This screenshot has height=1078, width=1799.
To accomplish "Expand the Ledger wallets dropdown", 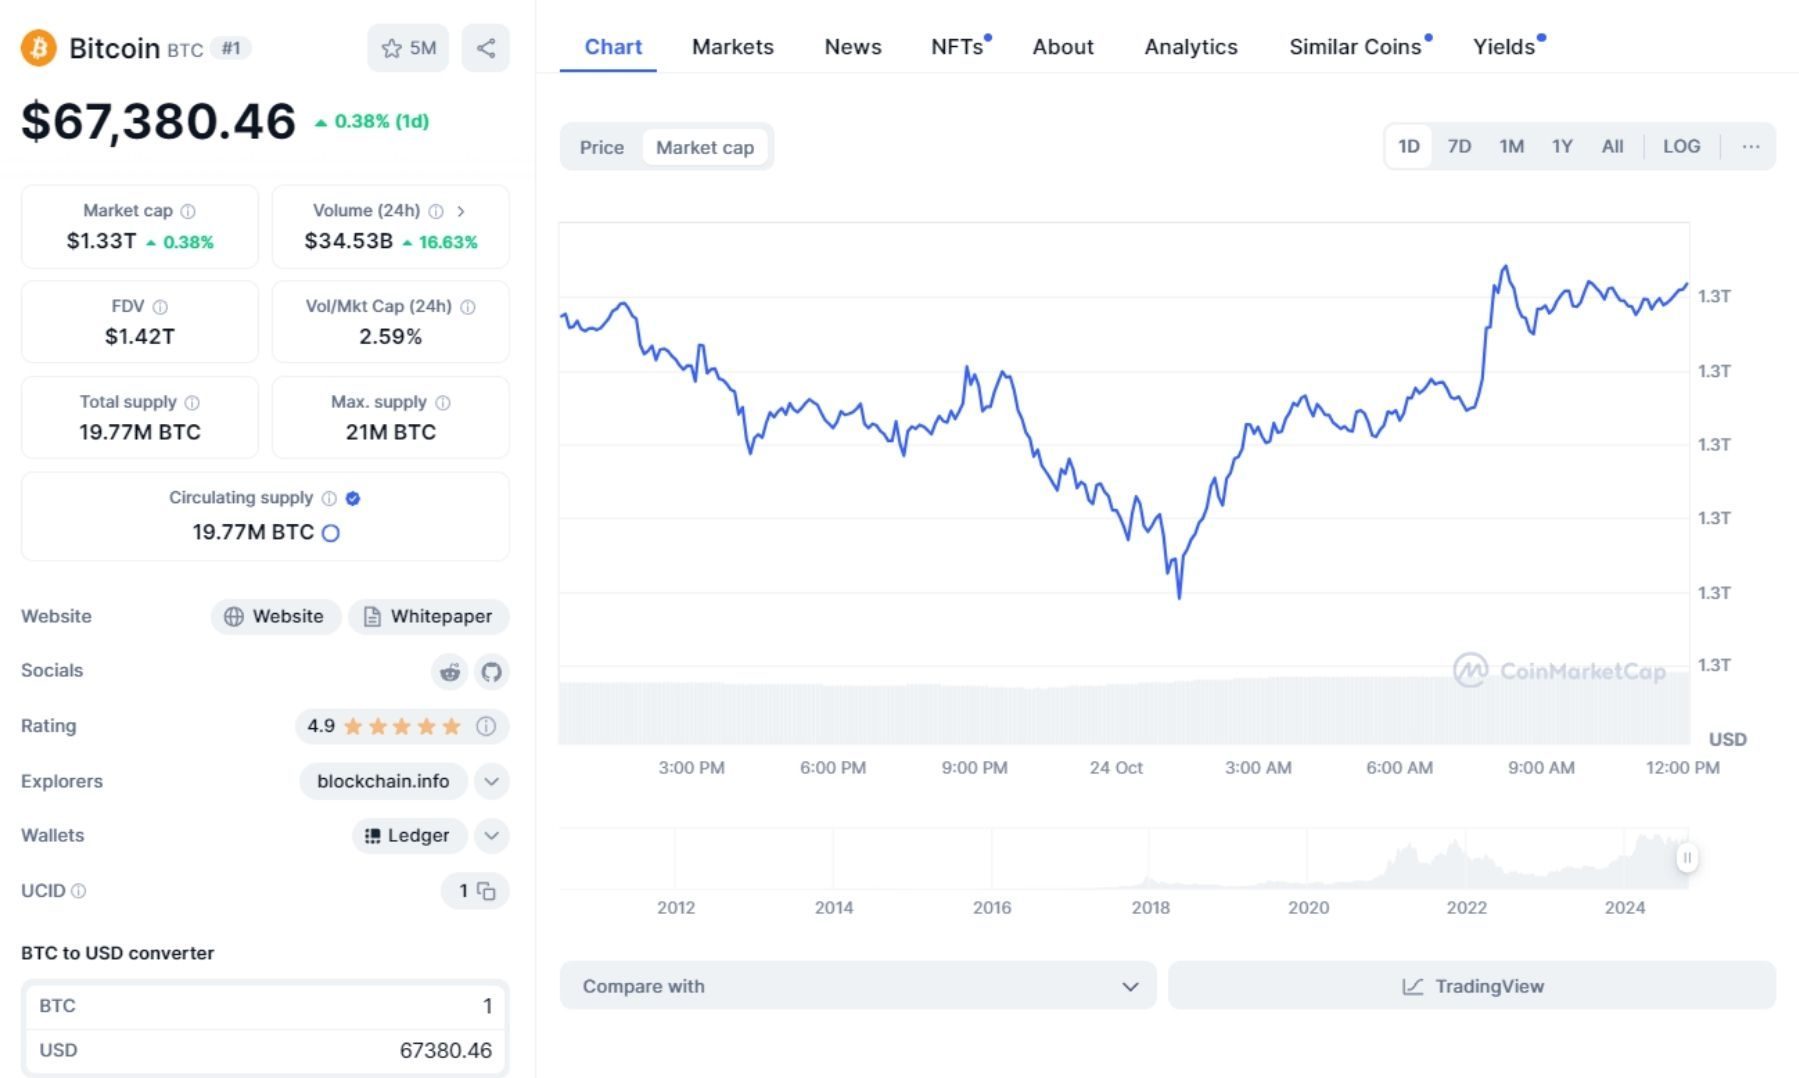I will [x=490, y=836].
